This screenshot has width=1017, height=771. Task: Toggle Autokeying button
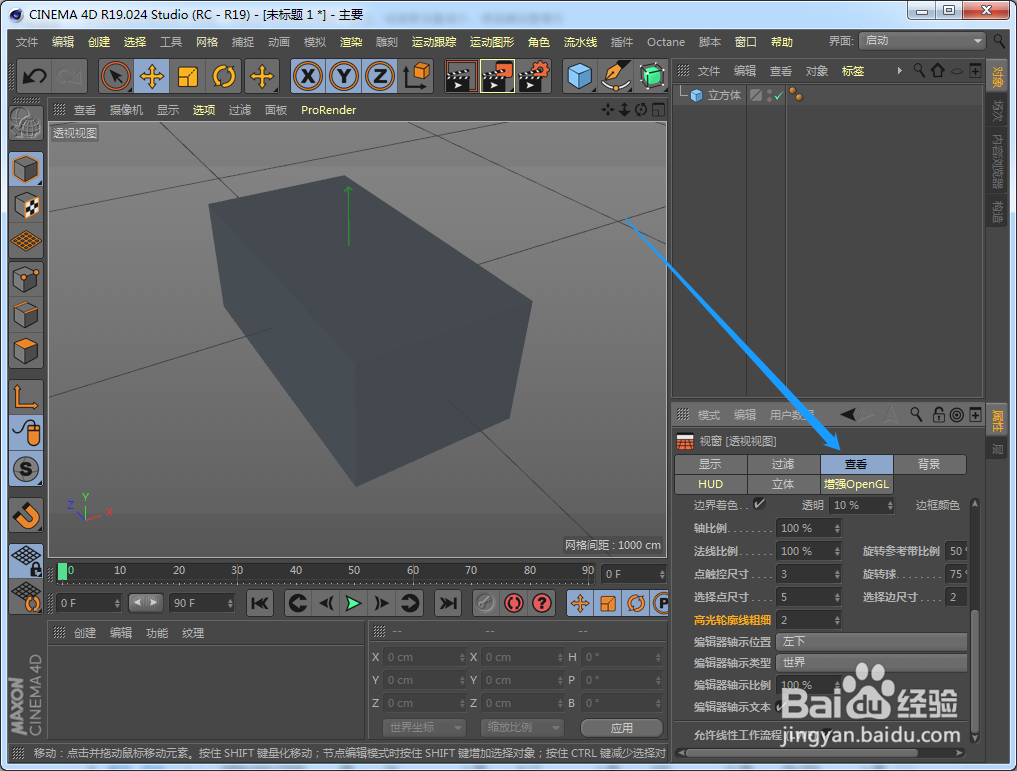(x=514, y=604)
